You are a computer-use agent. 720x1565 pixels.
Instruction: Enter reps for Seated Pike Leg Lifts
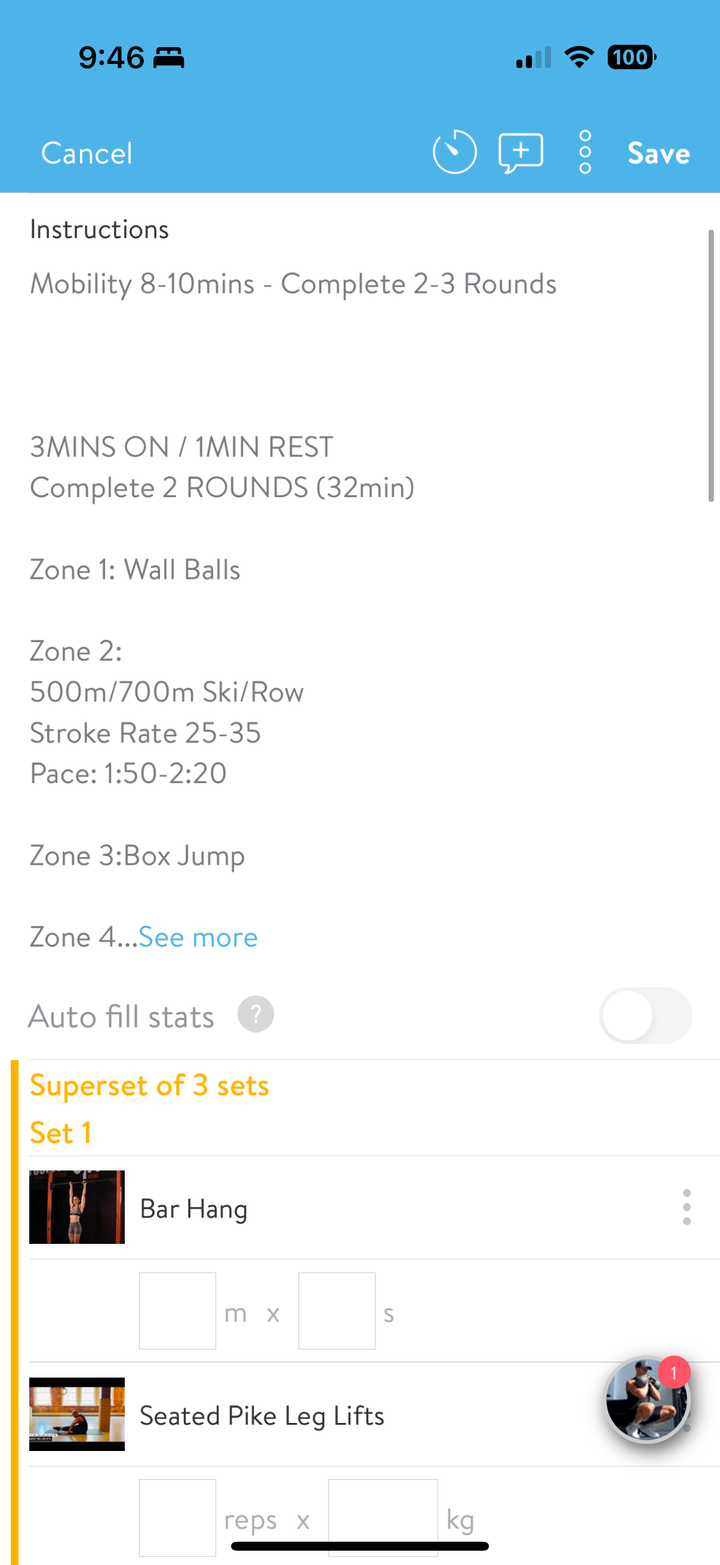point(177,1518)
